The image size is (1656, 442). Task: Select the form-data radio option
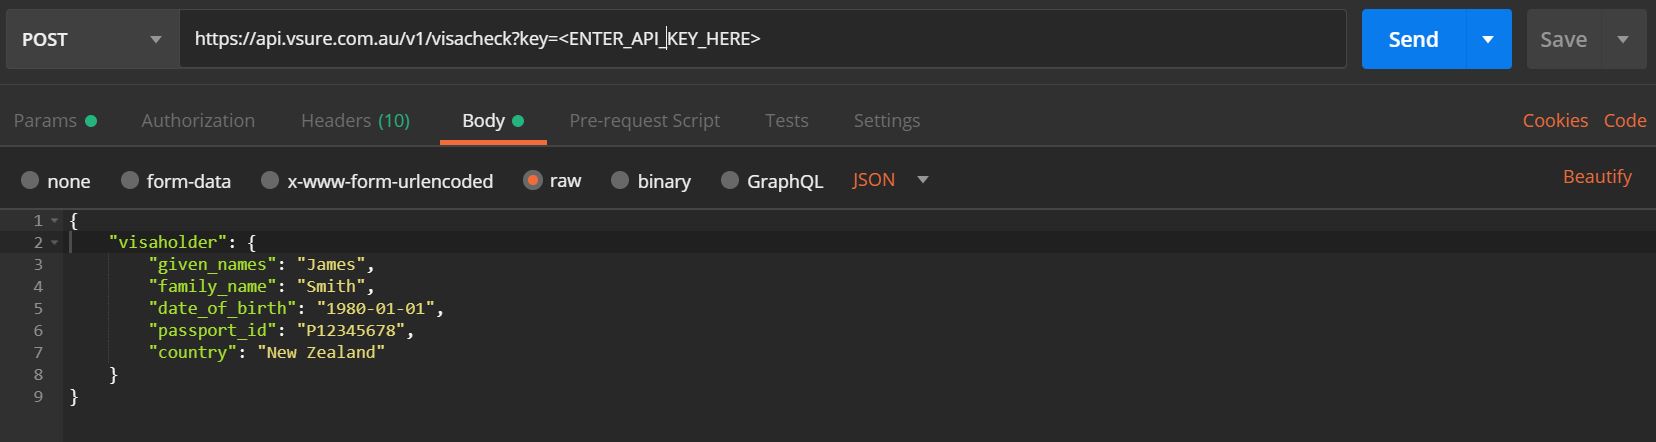click(130, 181)
